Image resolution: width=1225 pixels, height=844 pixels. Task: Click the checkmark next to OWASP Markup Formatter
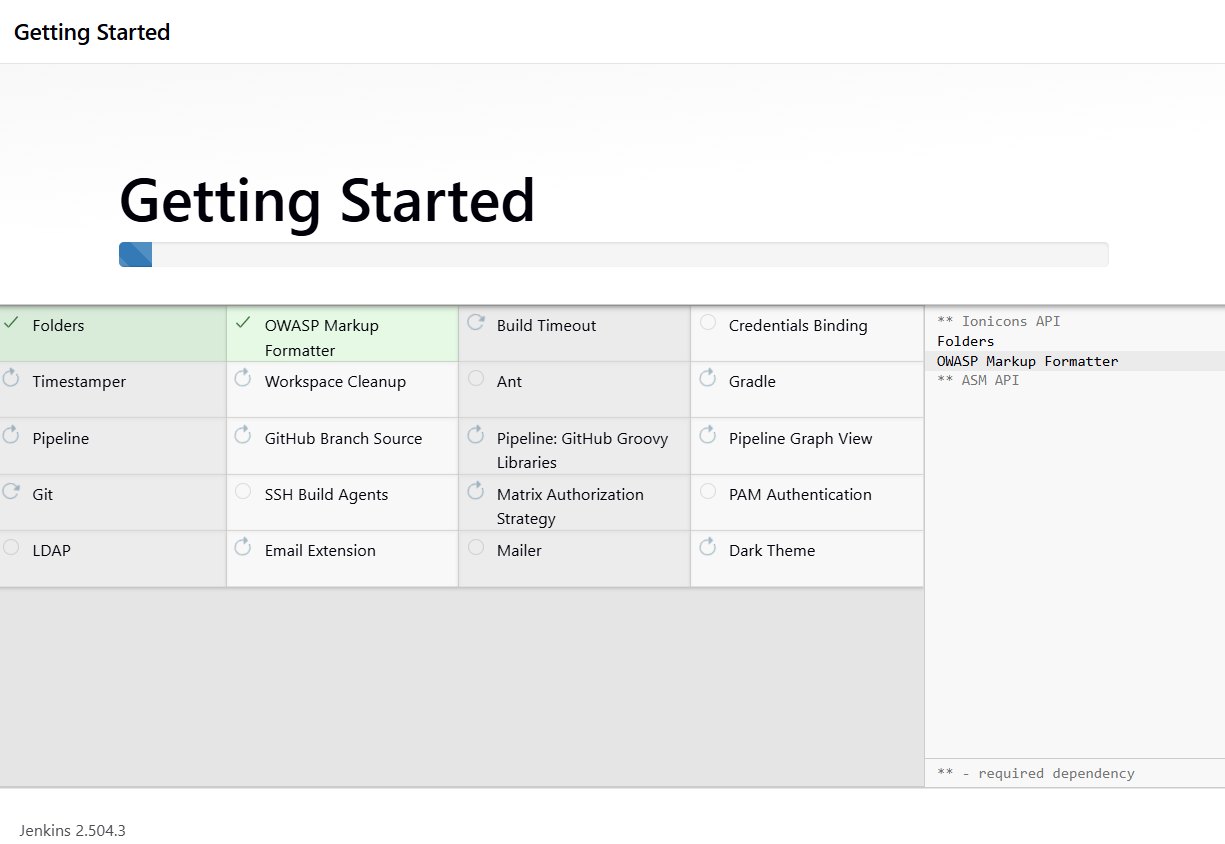pos(242,323)
